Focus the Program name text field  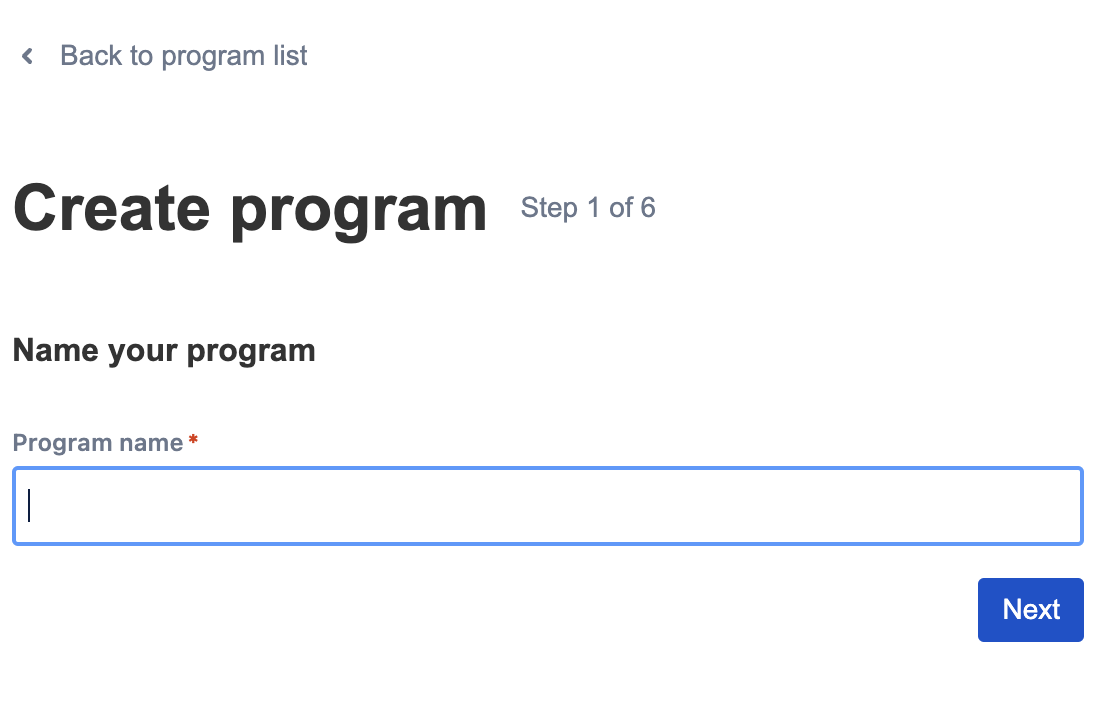(547, 506)
